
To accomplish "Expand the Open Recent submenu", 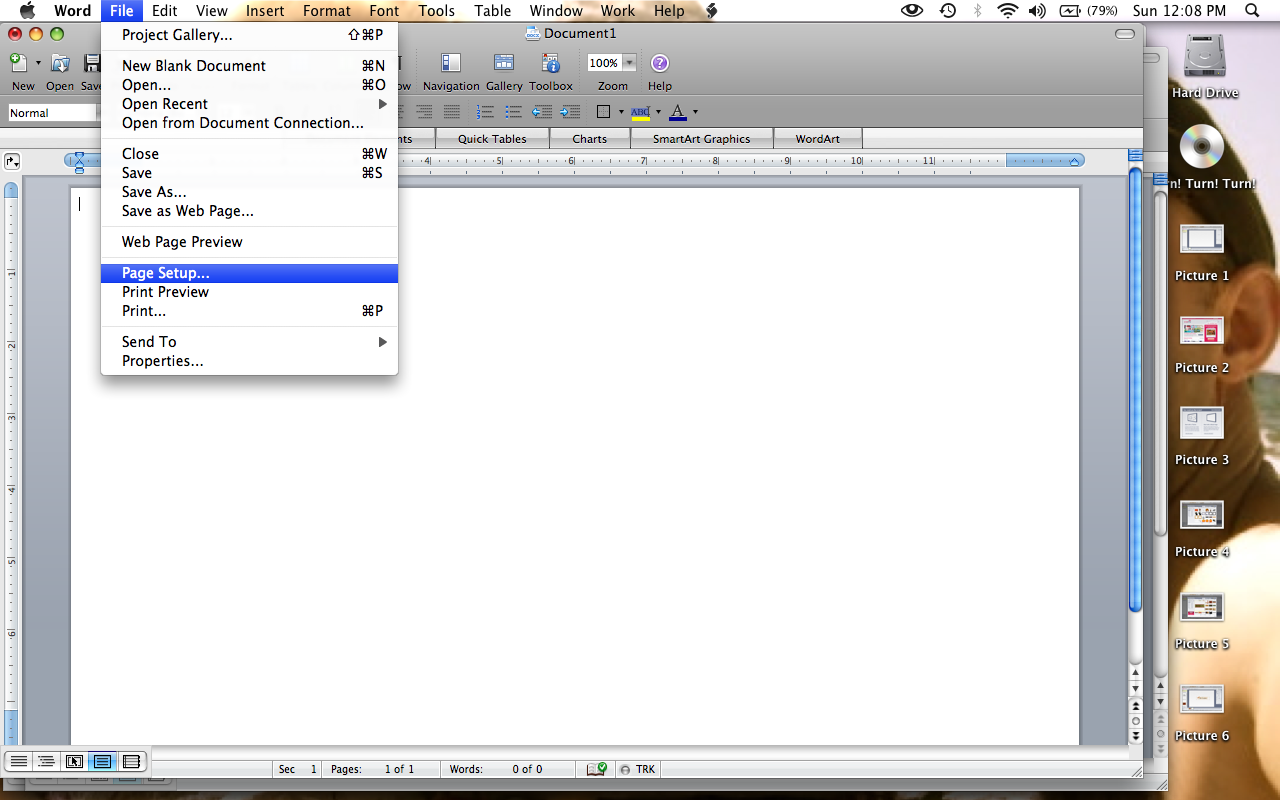I will (x=249, y=104).
